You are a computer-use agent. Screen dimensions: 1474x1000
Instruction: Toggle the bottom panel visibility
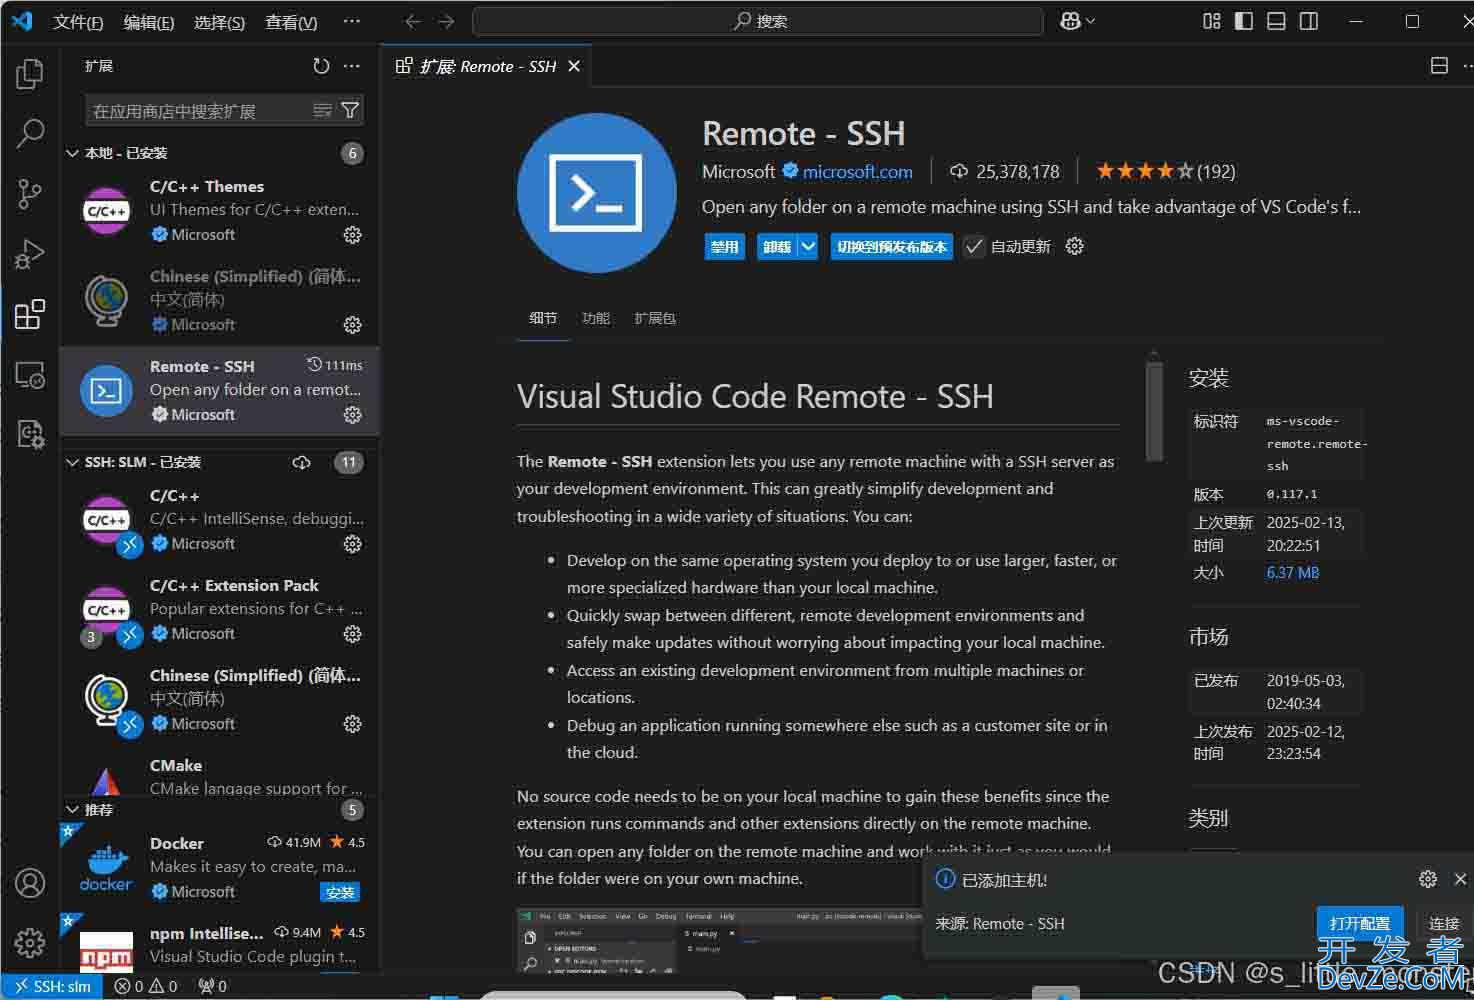pyautogui.click(x=1276, y=21)
